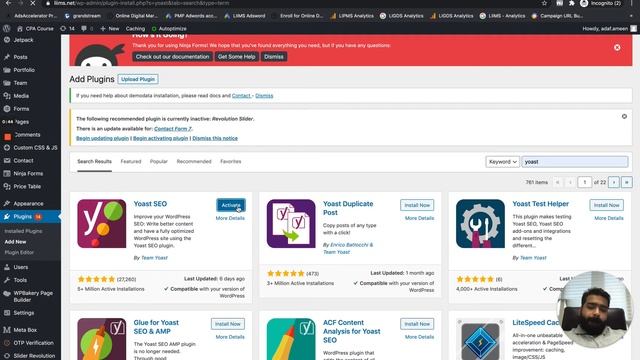The width and height of the screenshot is (640, 360).
Task: Install Yoast Duplicate Post plugin
Action: (x=417, y=205)
